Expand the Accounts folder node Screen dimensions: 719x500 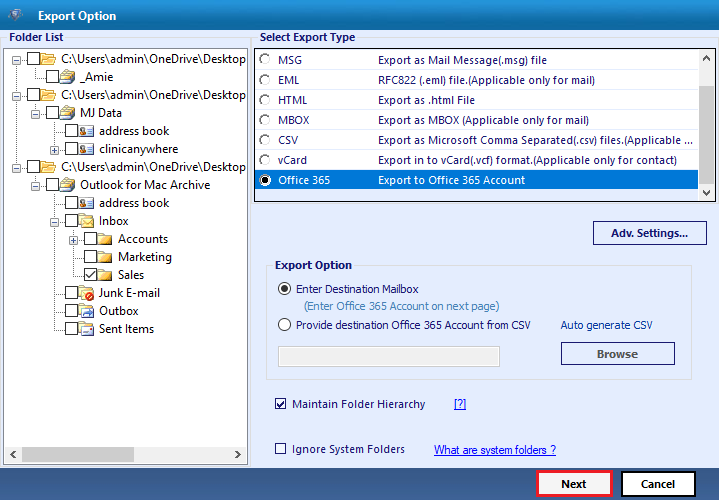73,239
